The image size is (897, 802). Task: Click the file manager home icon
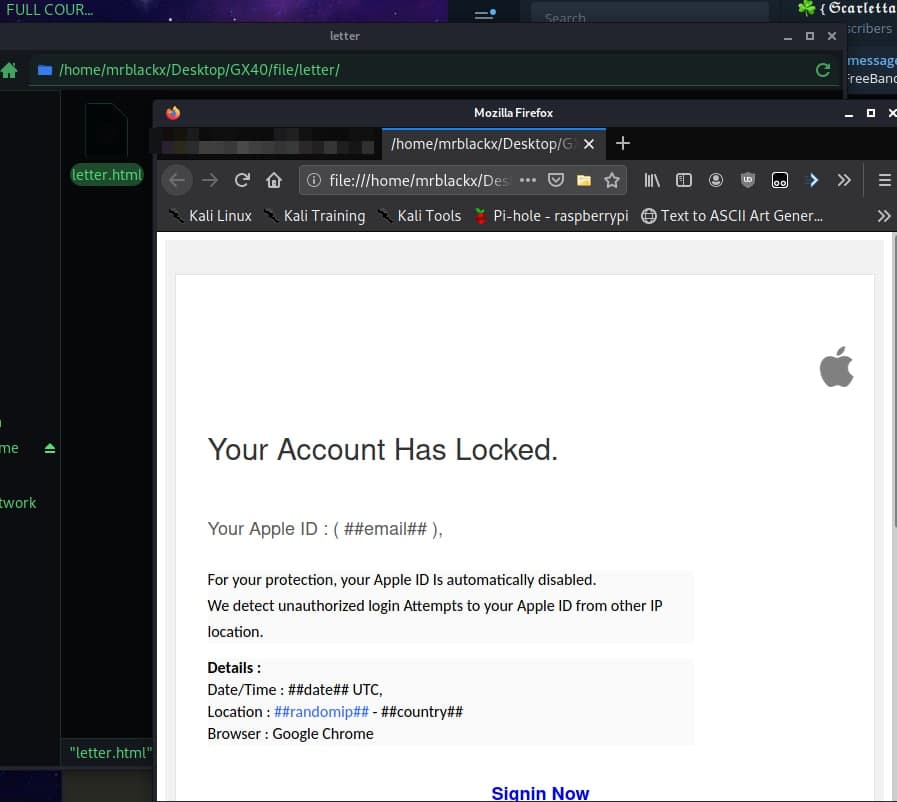[10, 70]
